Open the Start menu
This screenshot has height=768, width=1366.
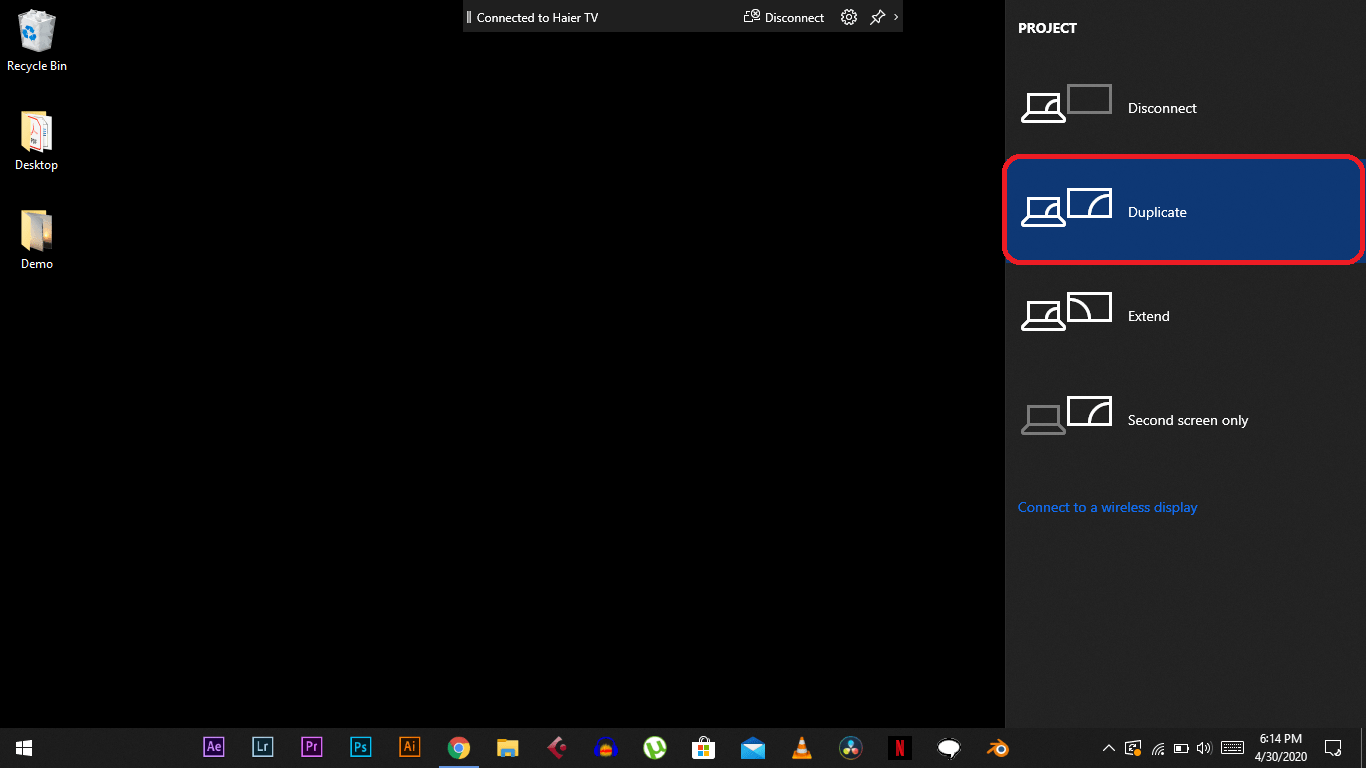click(22, 747)
